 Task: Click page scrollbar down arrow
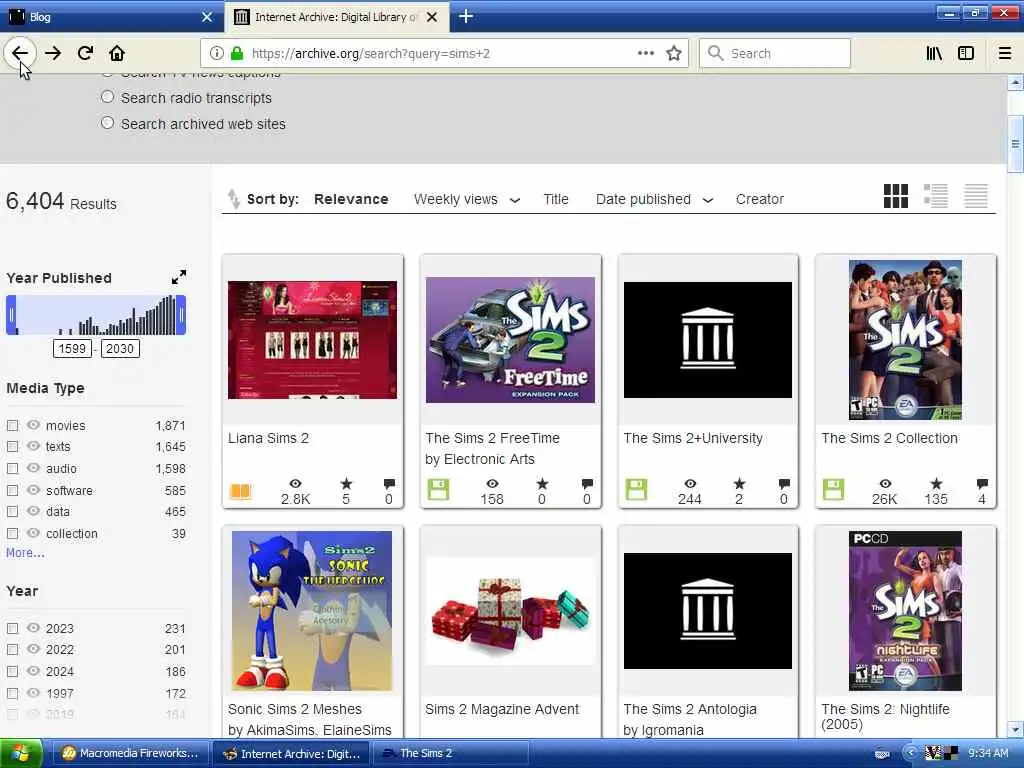click(x=1015, y=729)
